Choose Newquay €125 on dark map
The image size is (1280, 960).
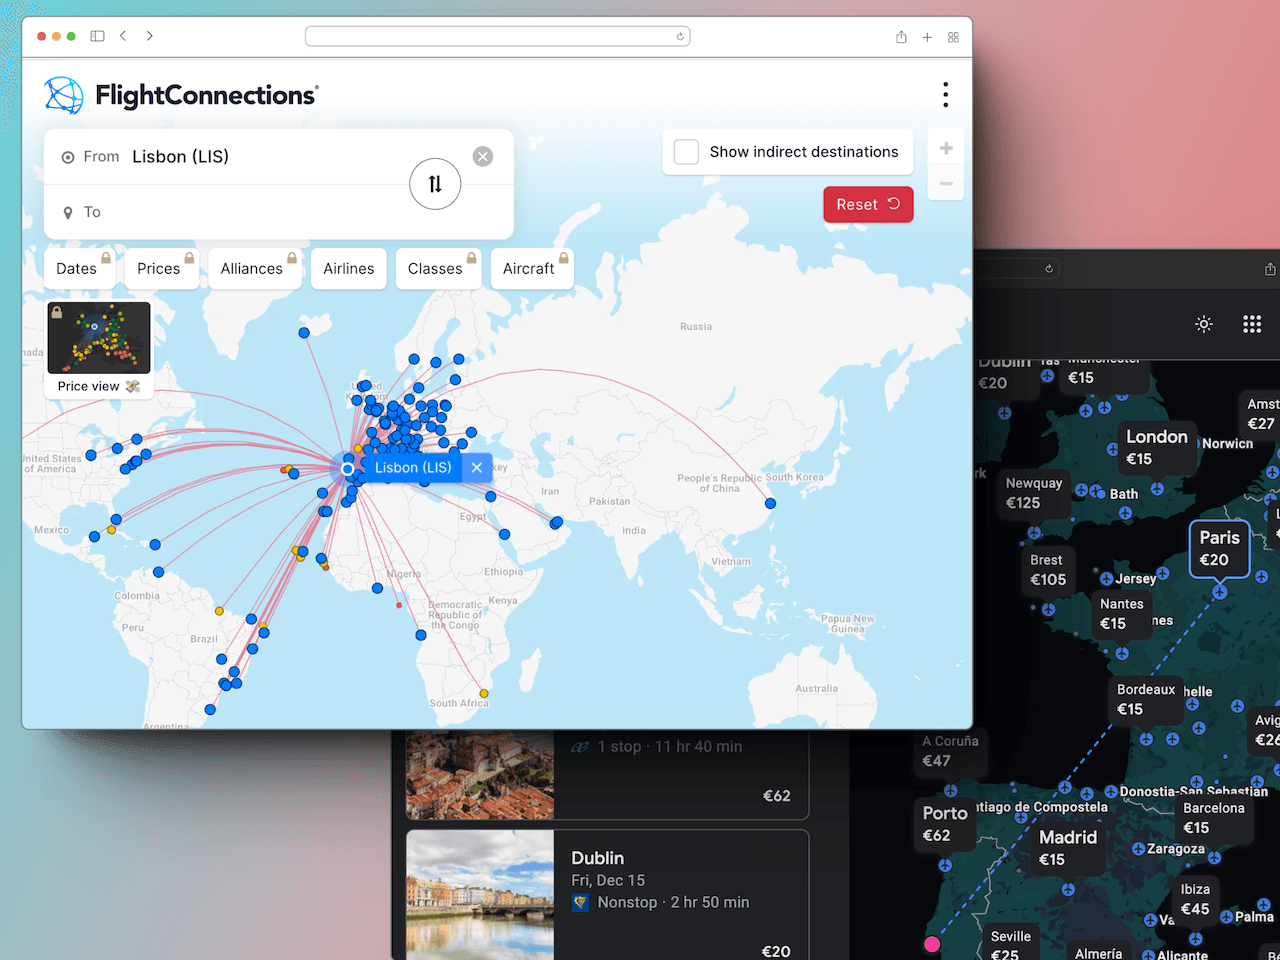1033,493
